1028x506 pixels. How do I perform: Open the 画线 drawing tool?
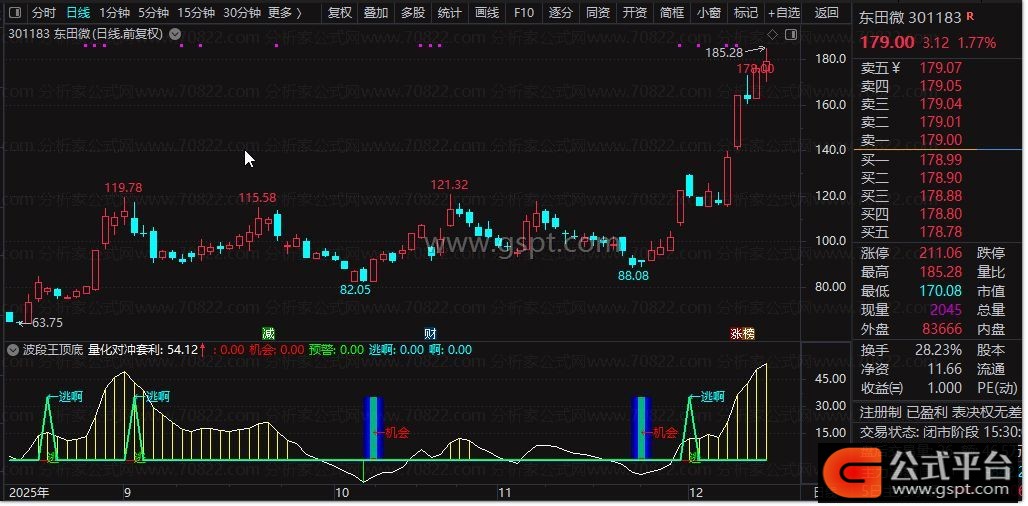tap(486, 13)
